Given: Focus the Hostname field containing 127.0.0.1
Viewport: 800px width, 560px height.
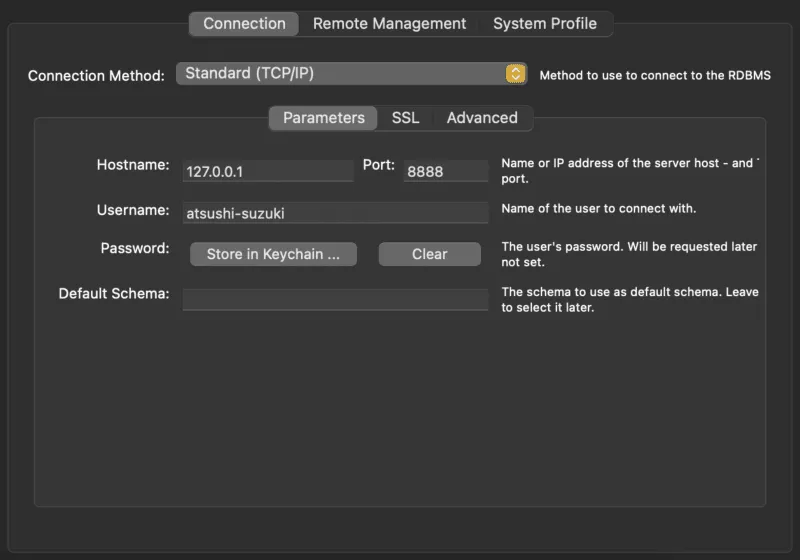Looking at the screenshot, I should tap(268, 171).
